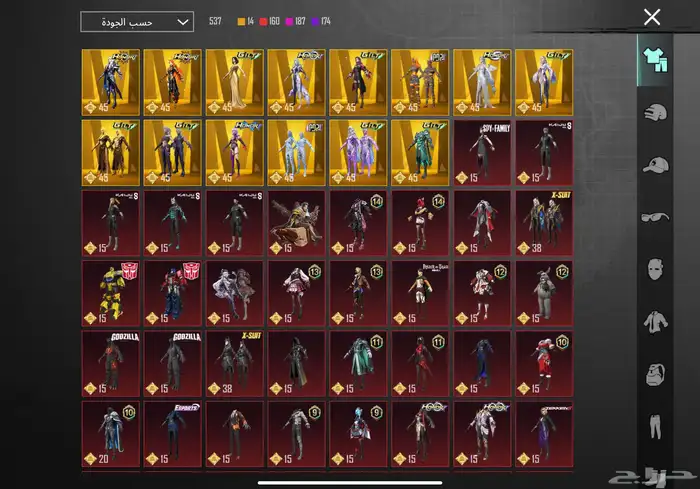Image resolution: width=700 pixels, height=489 pixels.
Task: Select the outfit sets category icon
Action: click(655, 58)
